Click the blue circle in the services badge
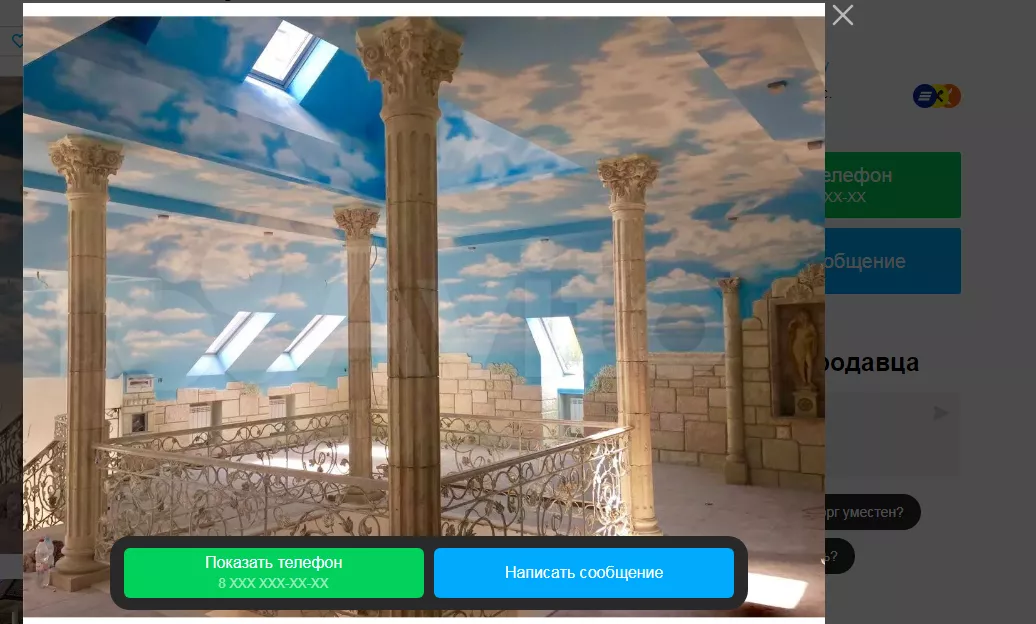Viewport: 1036px width, 624px height. tap(924, 96)
